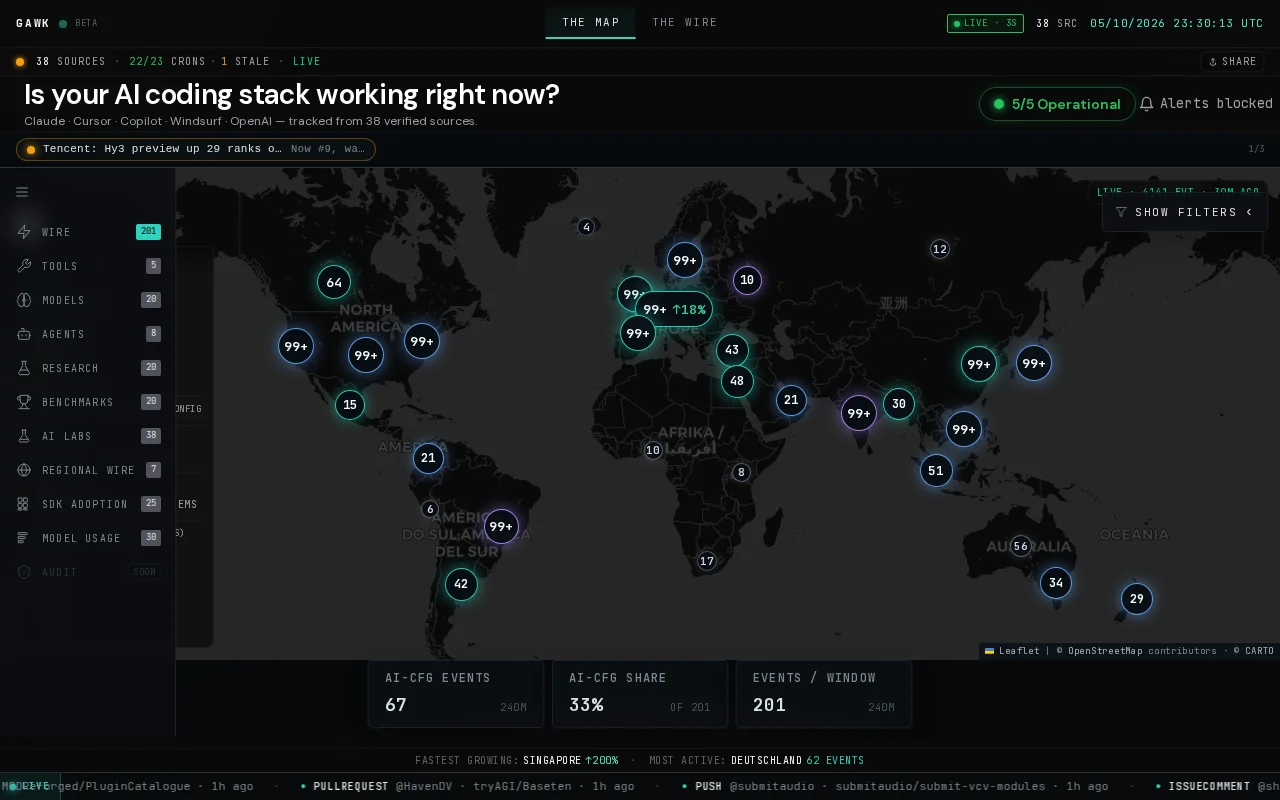This screenshot has height=800, width=1280.
Task: Click the 42 cluster marker in Argentina
Action: tap(461, 584)
